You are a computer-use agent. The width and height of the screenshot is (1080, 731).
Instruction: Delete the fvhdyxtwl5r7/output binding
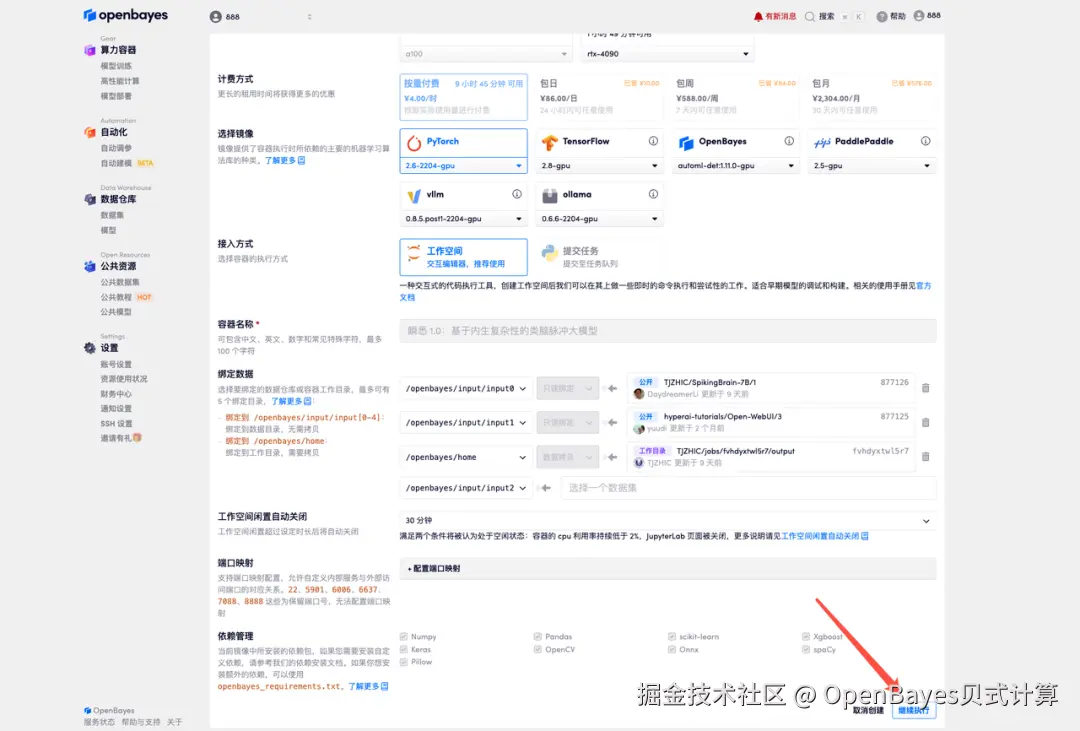click(x=926, y=457)
